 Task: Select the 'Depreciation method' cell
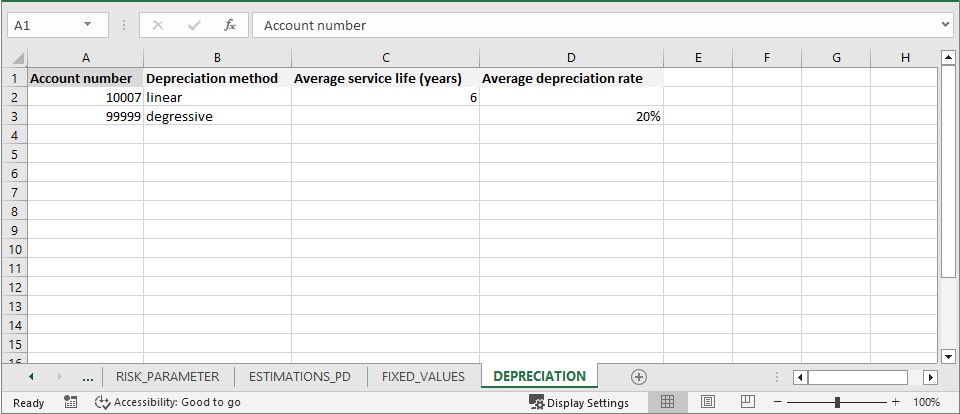[x=217, y=78]
